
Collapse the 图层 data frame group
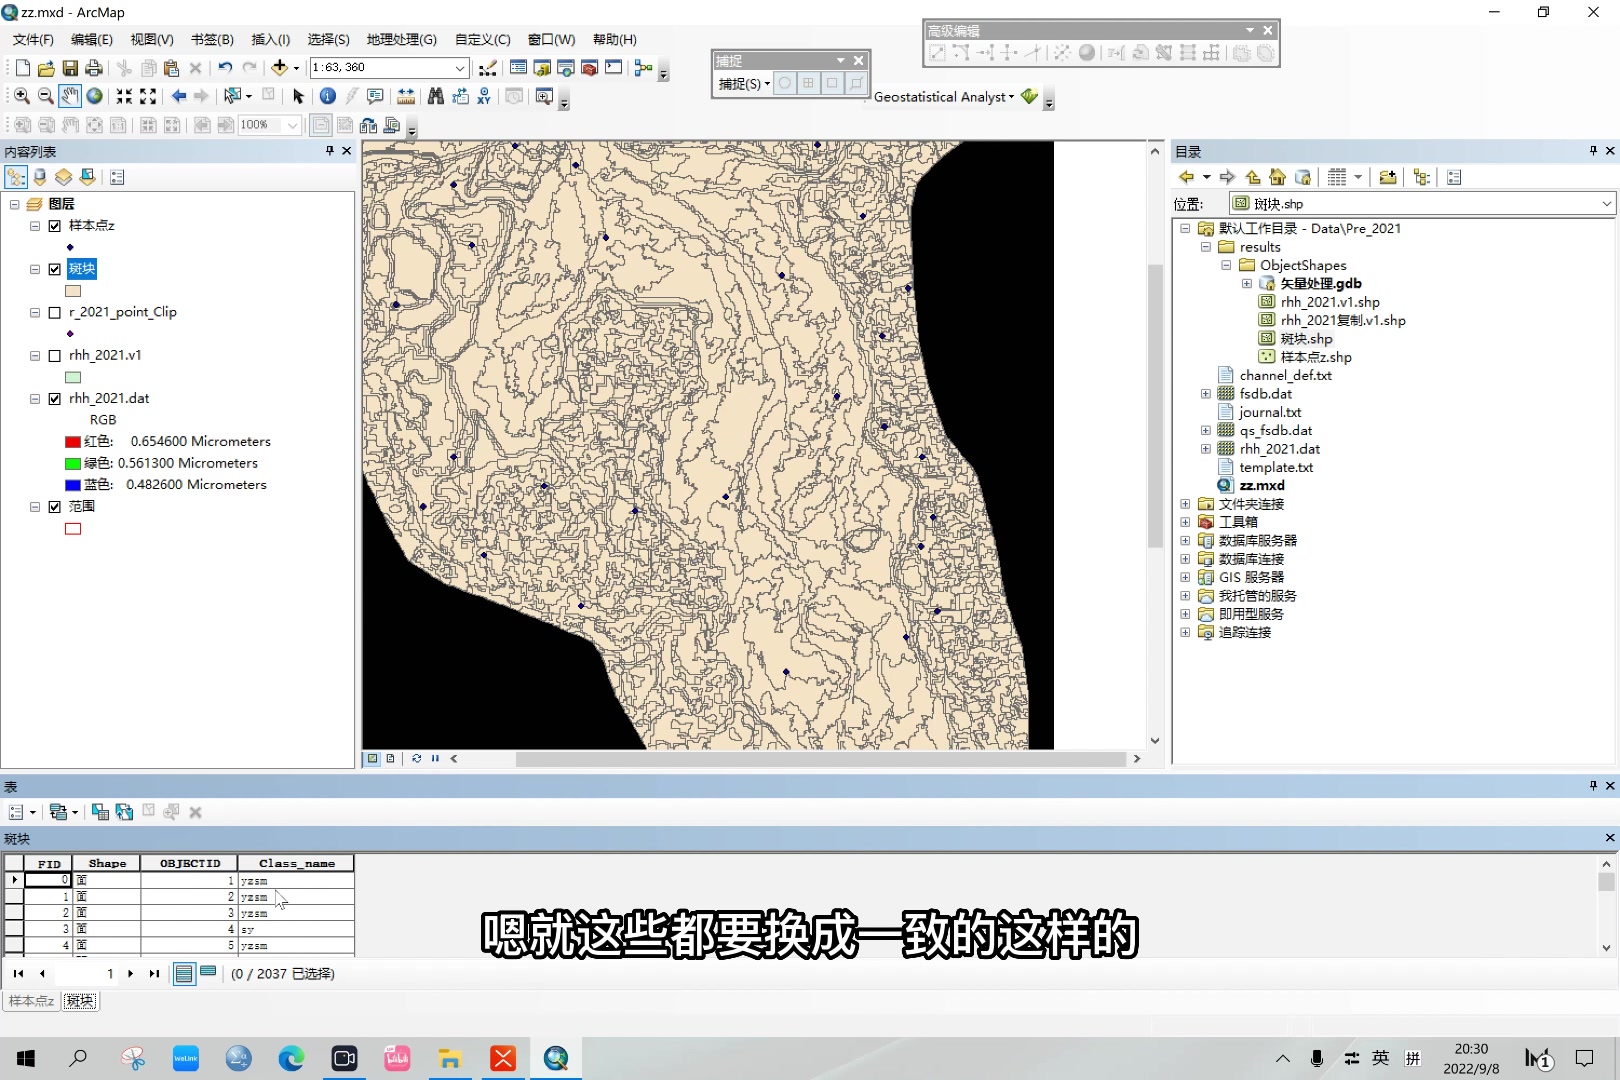tap(15, 204)
